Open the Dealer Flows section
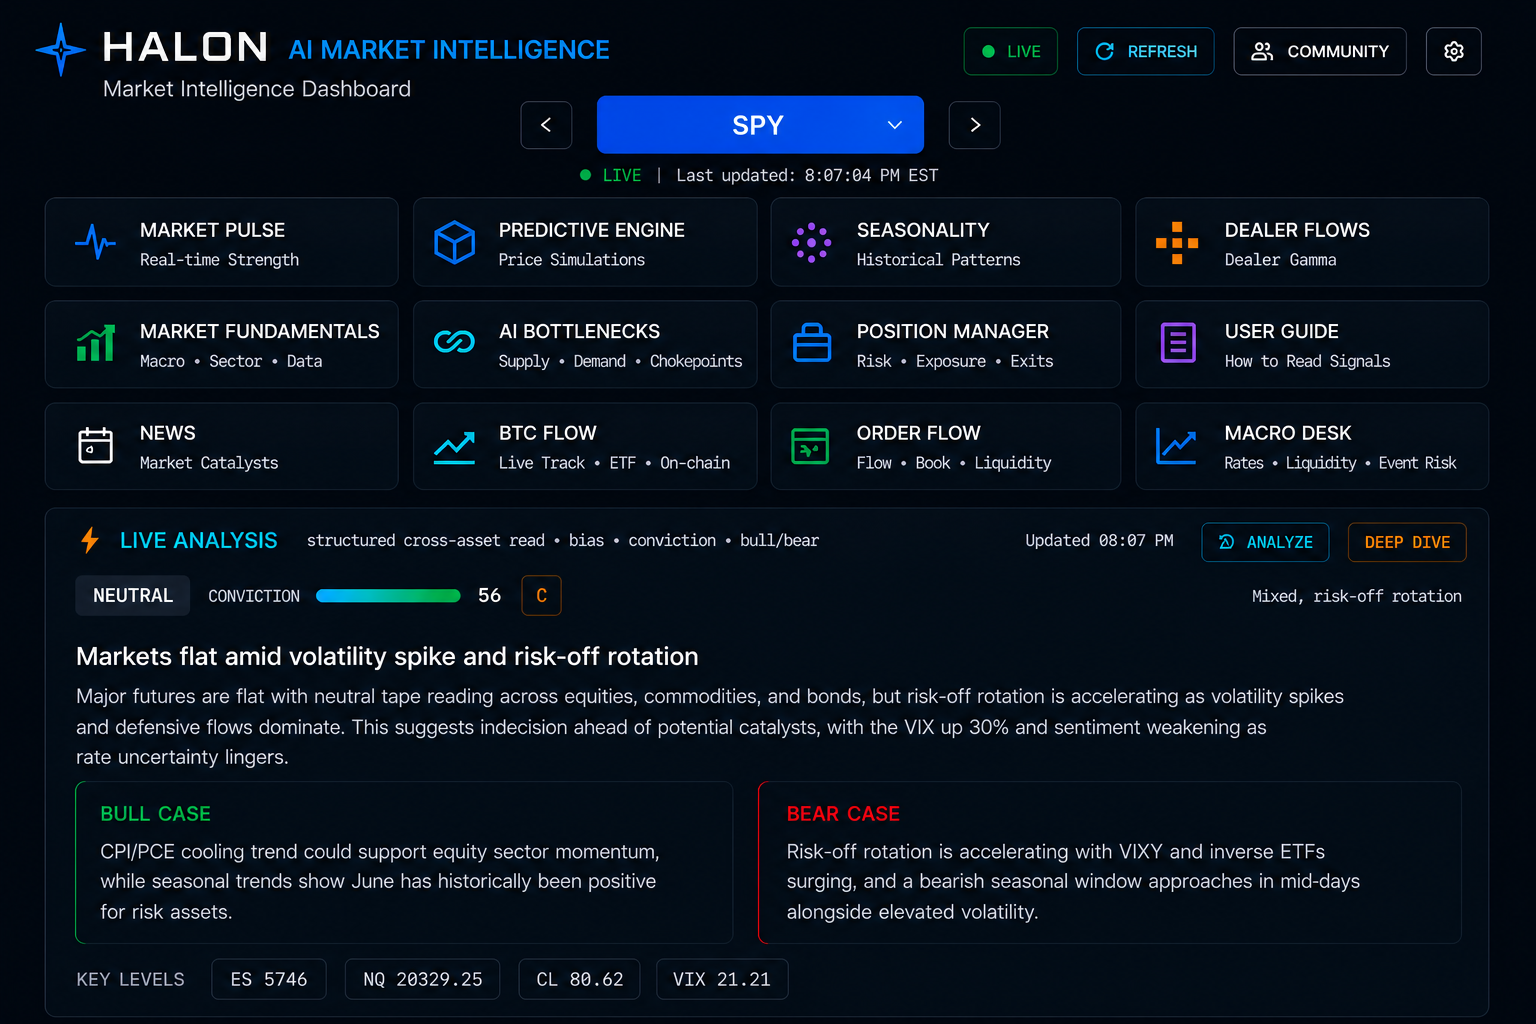Screen dimensions: 1536x1024 1312,242
